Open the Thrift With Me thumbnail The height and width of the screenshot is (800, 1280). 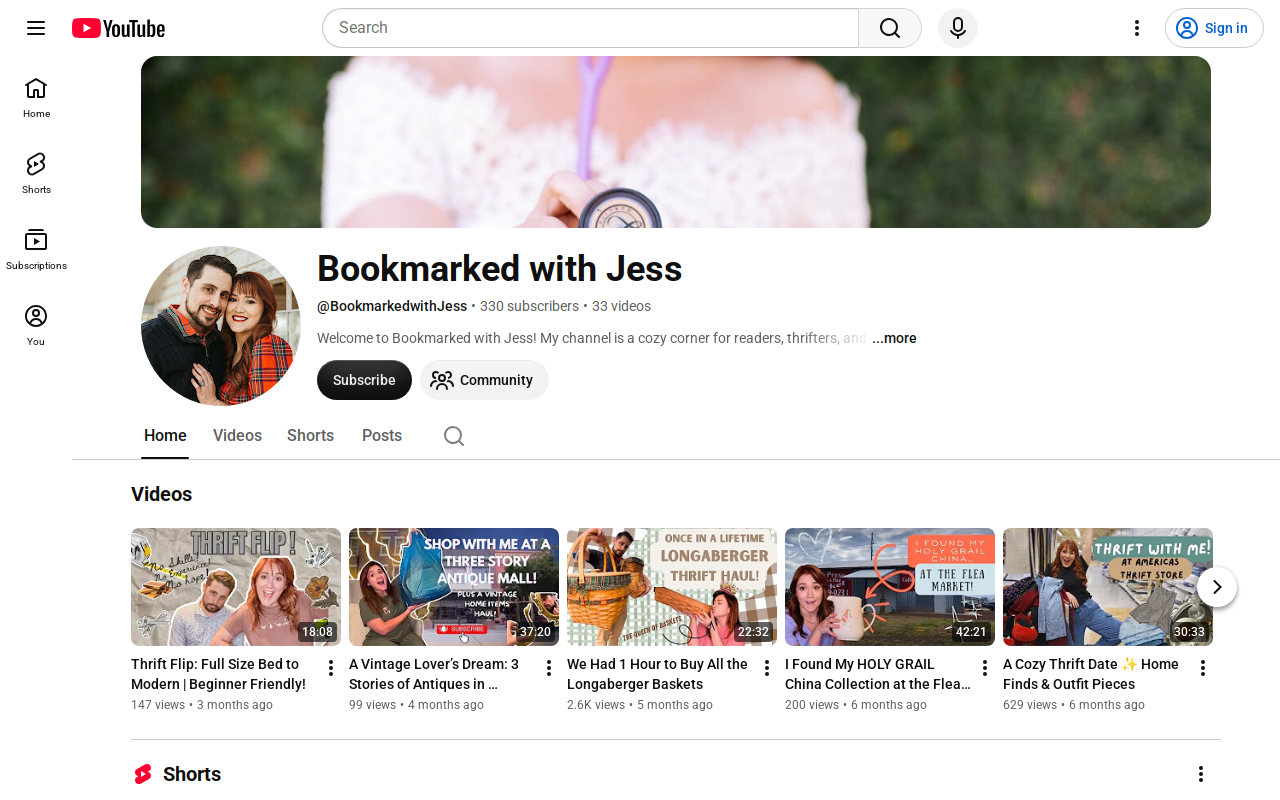[1108, 587]
